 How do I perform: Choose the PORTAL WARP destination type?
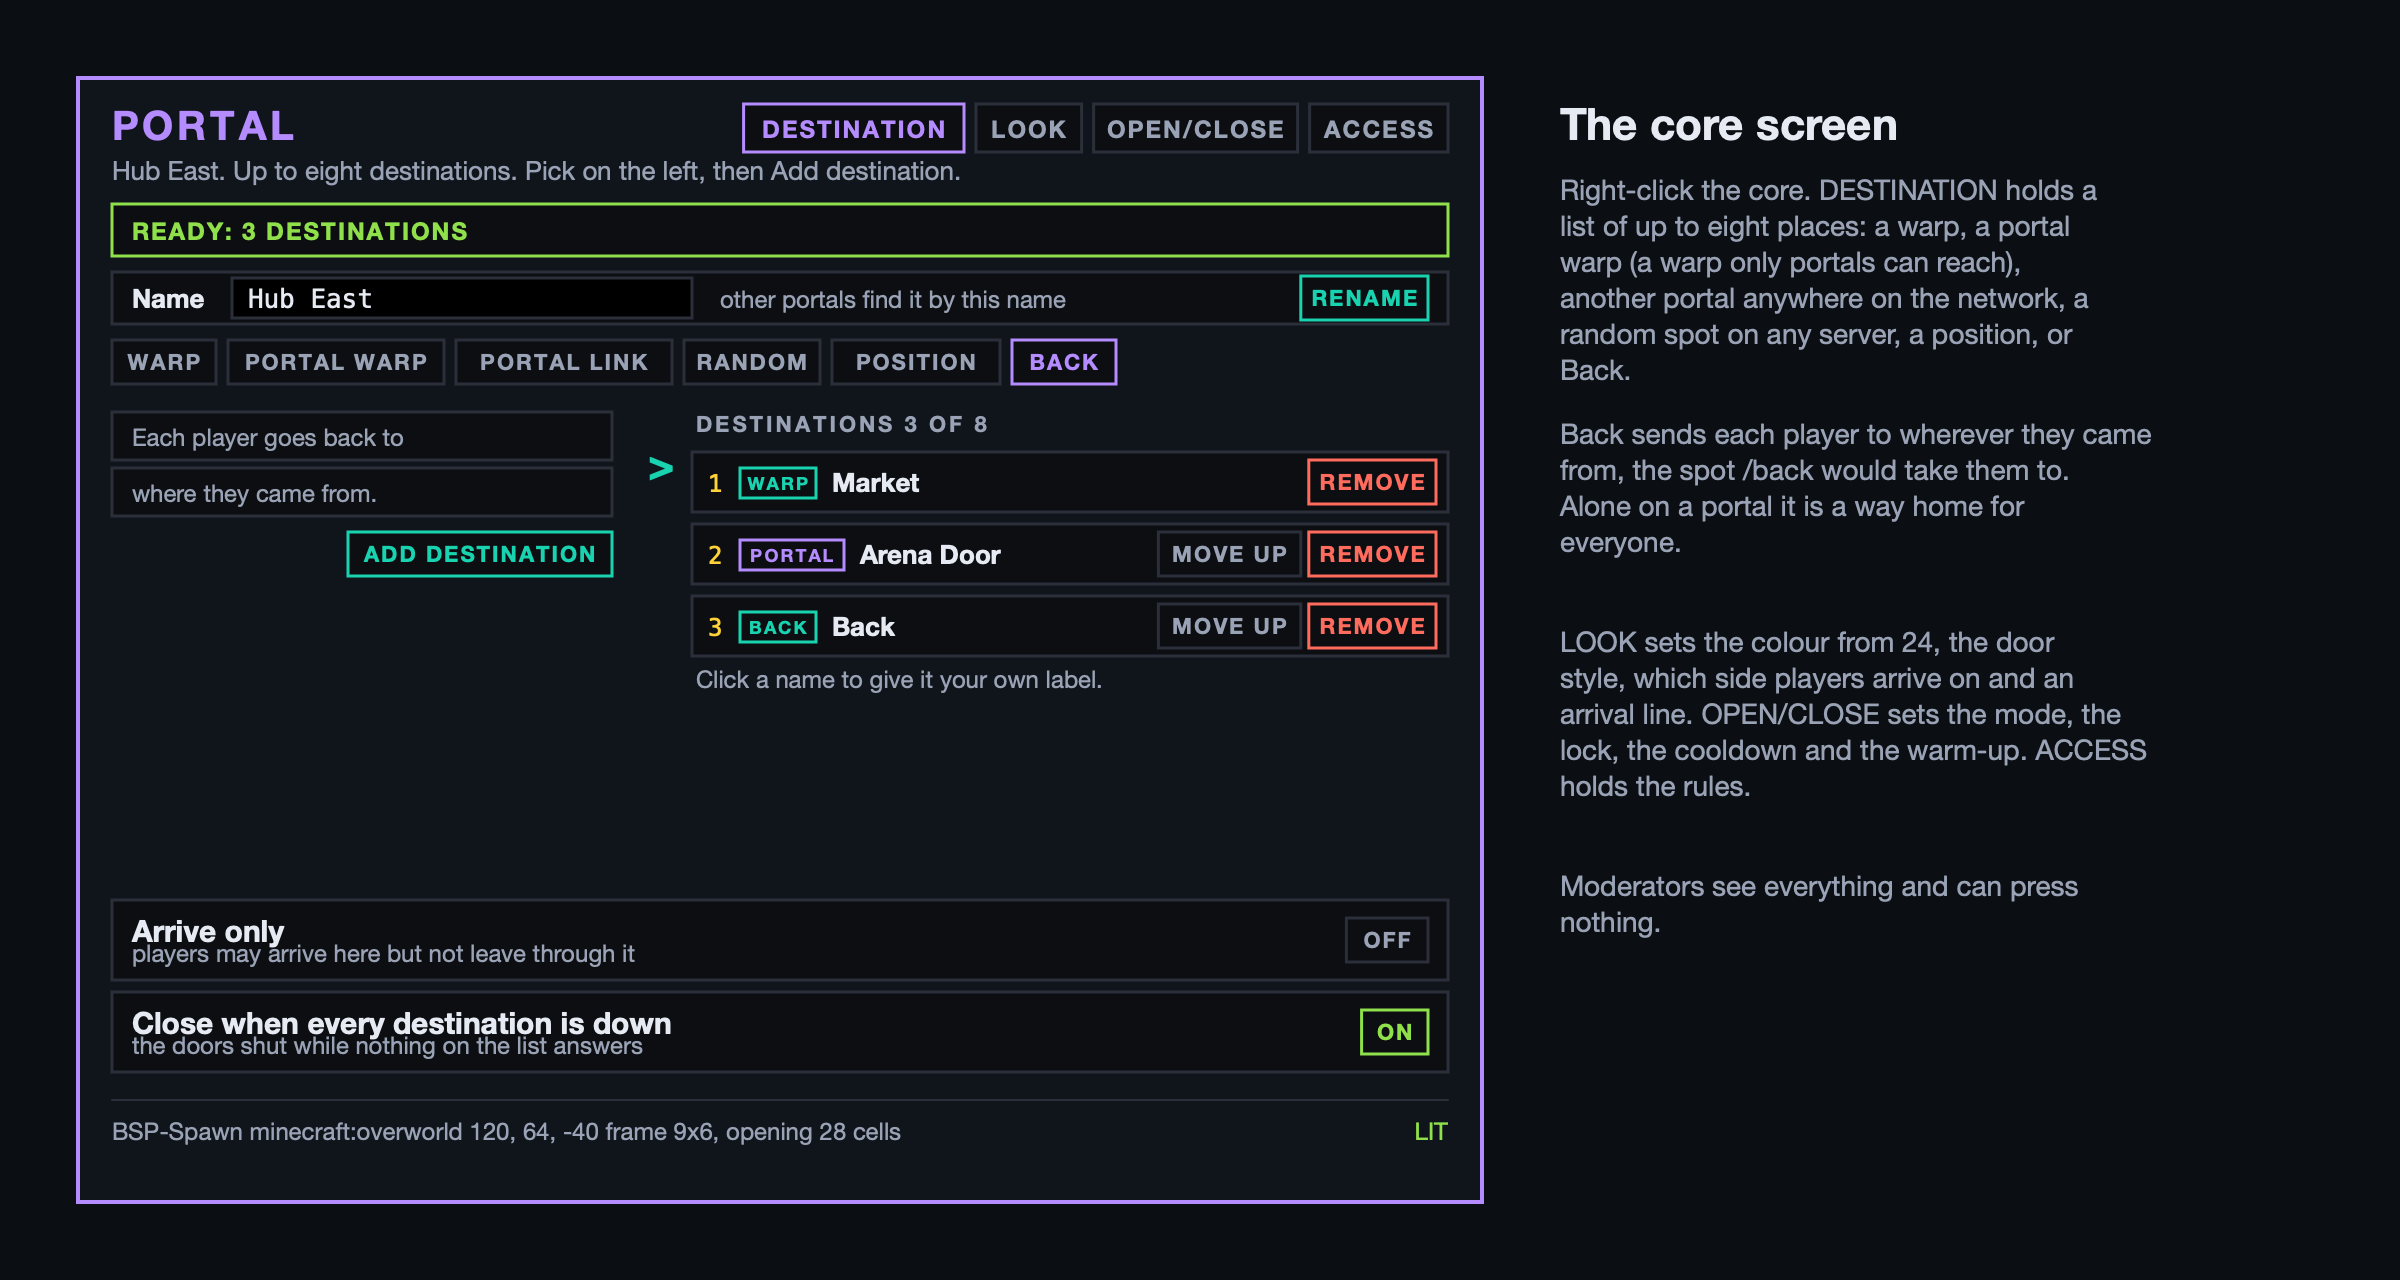pos(336,362)
